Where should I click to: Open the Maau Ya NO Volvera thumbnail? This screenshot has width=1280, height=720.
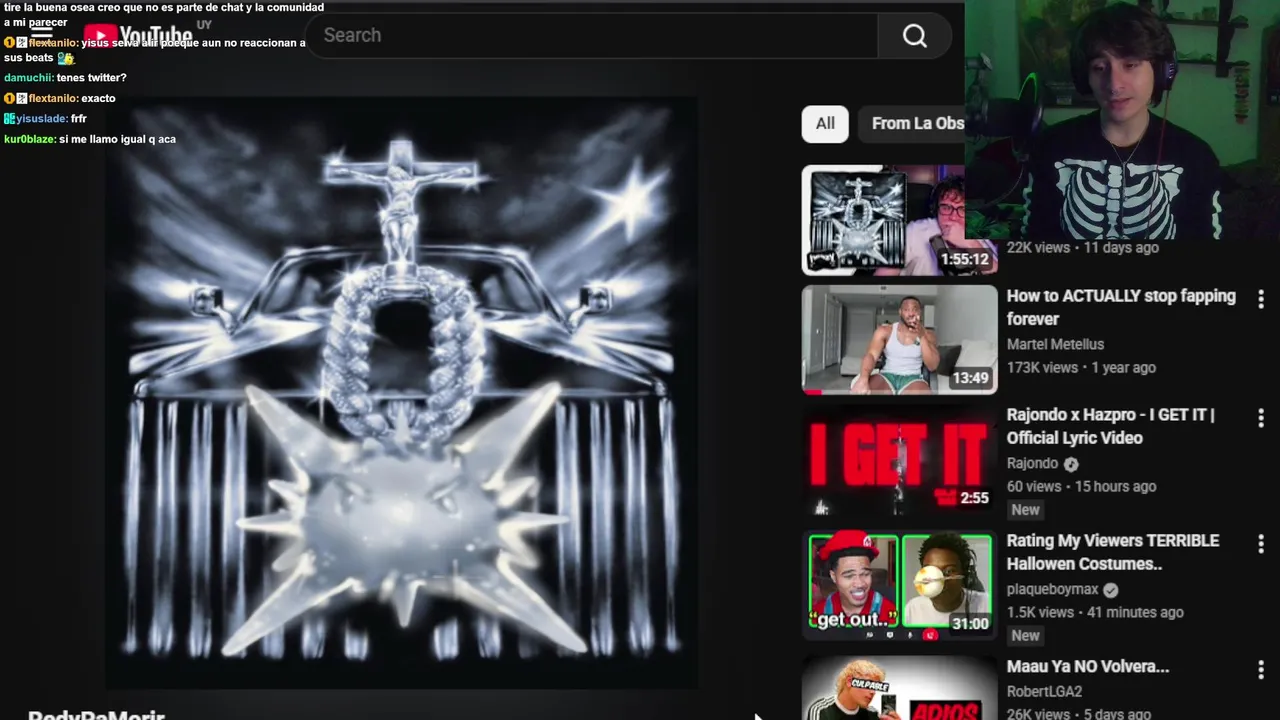click(899, 688)
